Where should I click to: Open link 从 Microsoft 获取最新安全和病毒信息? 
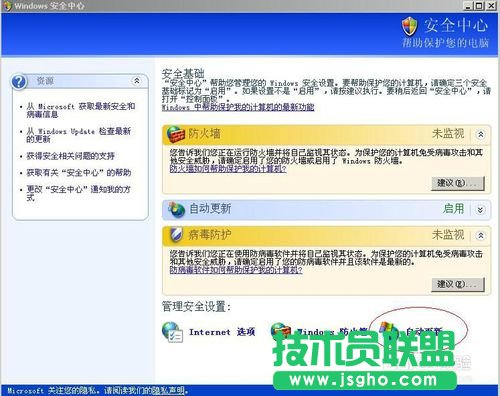pyautogui.click(x=81, y=110)
